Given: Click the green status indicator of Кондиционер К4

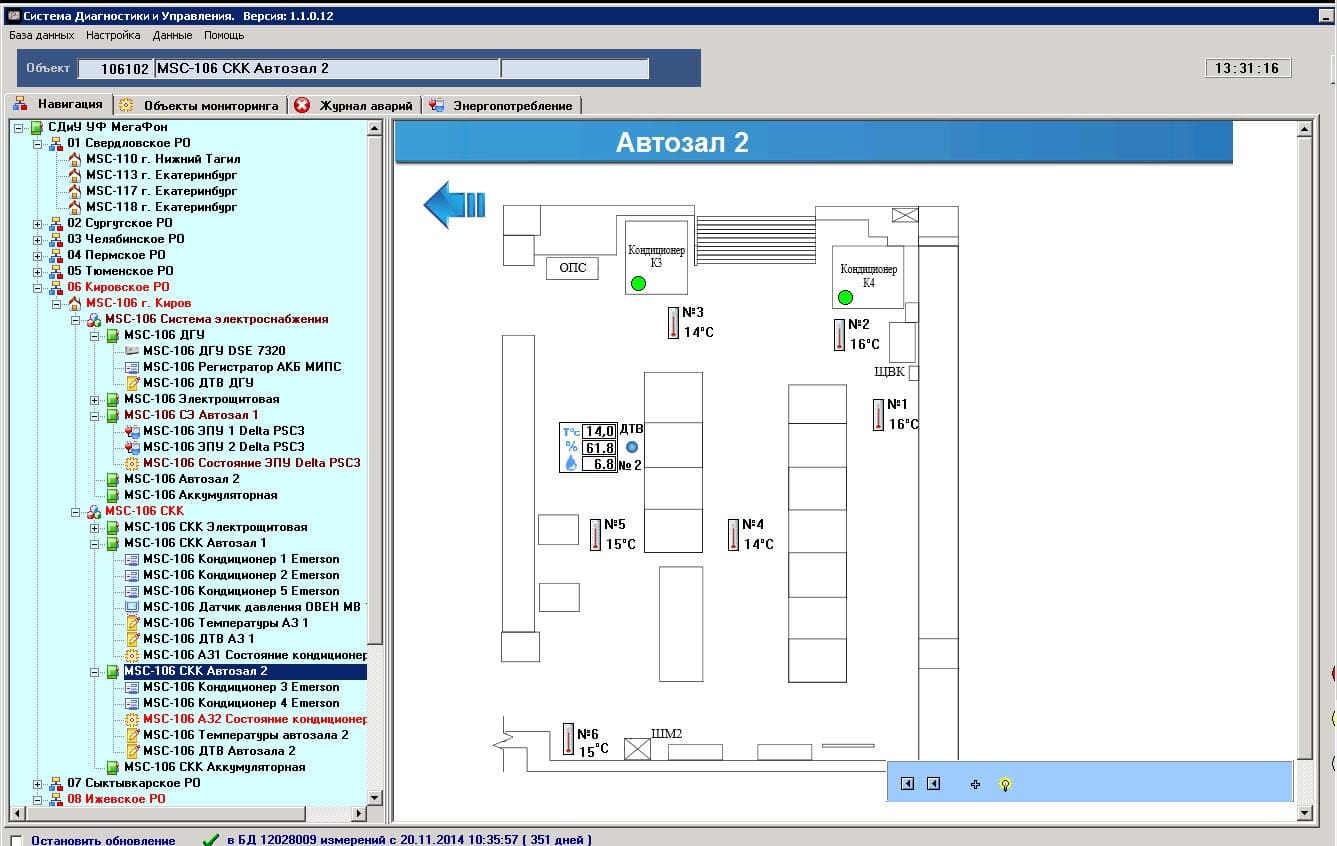Looking at the screenshot, I should [845, 297].
